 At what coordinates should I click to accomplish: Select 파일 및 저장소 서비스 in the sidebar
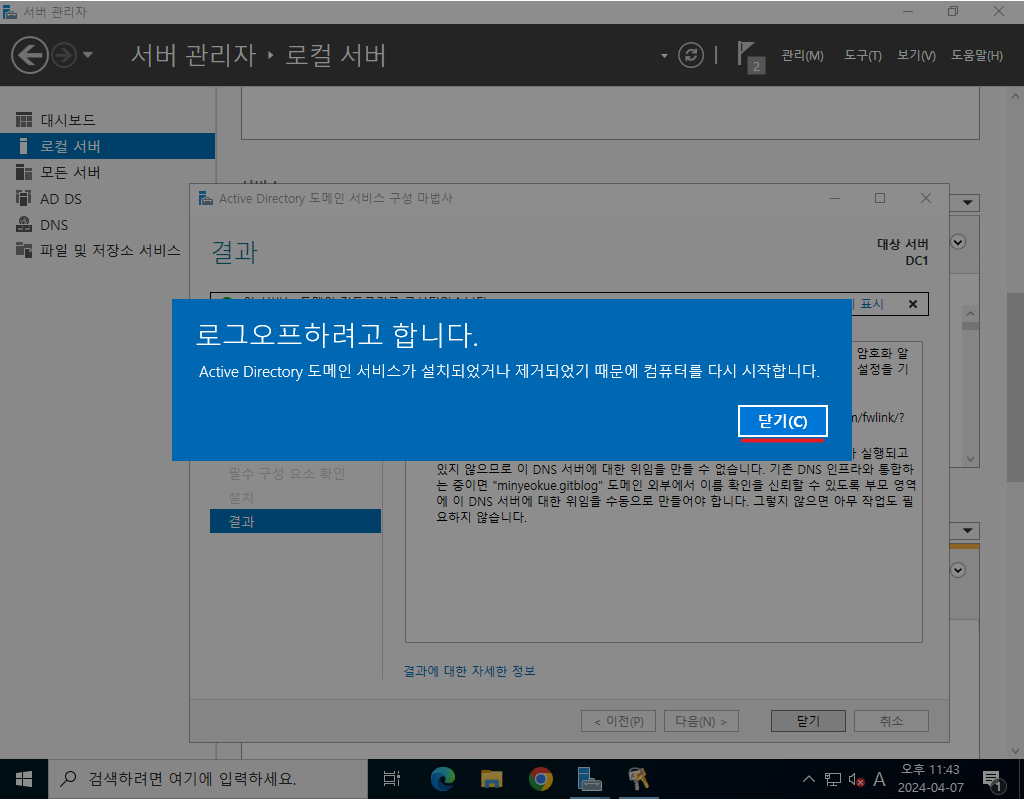(108, 250)
